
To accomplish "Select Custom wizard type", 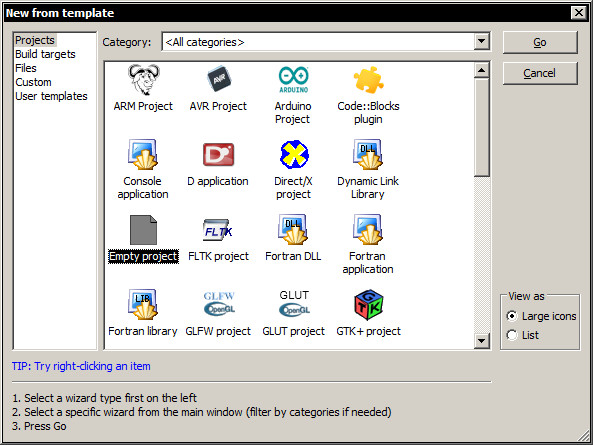I will [x=33, y=82].
